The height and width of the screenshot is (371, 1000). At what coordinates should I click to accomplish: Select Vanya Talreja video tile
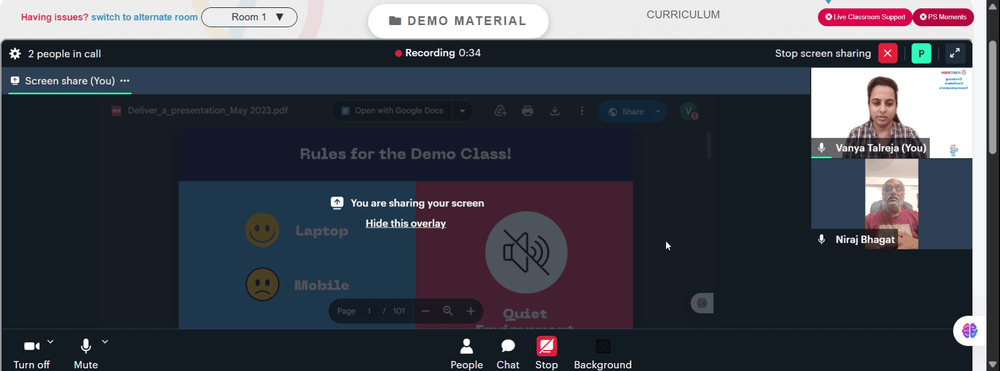click(x=892, y=113)
